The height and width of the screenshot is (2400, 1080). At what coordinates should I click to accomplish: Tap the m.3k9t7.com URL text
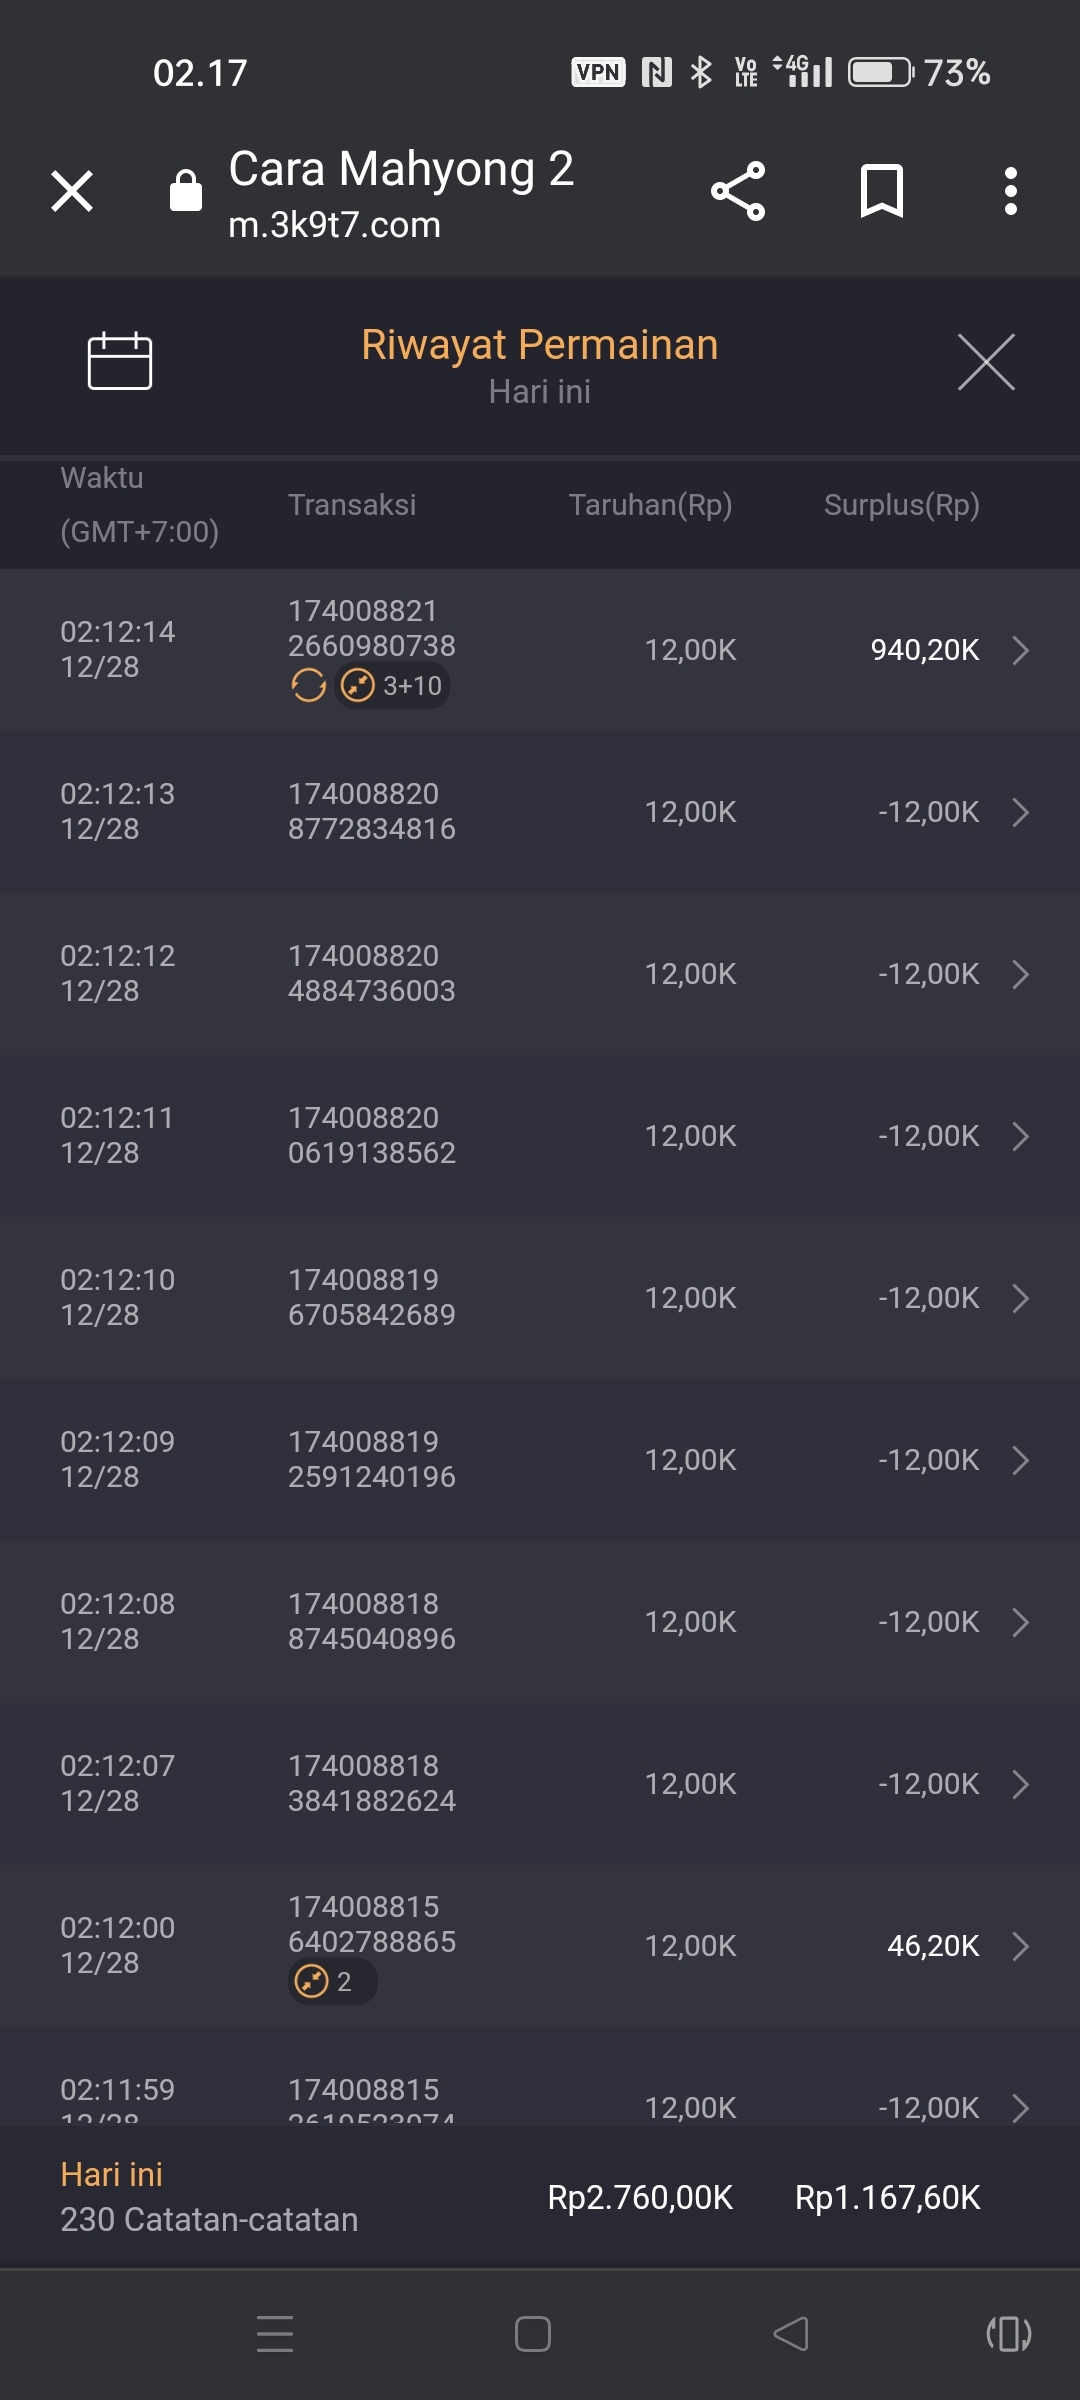(x=334, y=225)
